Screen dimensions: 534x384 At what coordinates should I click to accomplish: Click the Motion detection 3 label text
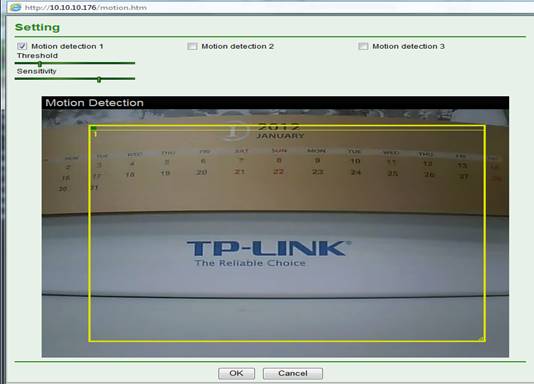click(x=408, y=46)
